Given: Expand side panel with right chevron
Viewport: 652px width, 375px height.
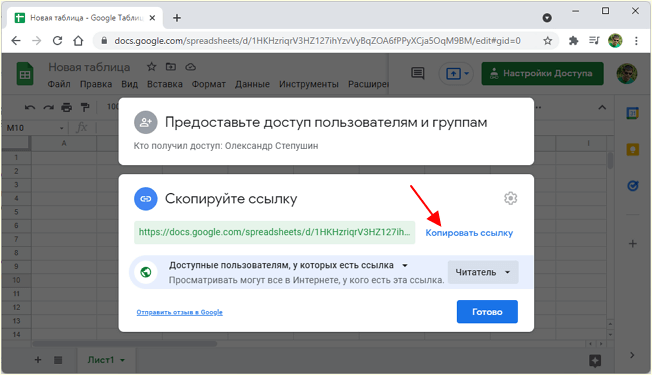Looking at the screenshot, I should click(x=632, y=355).
